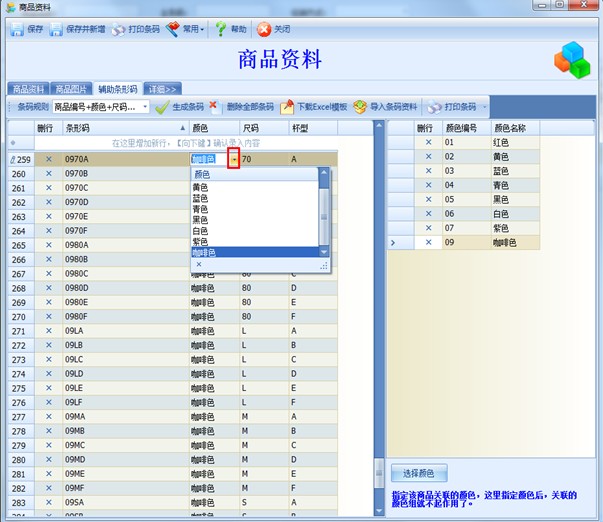Image resolution: width=603 pixels, height=522 pixels.
Task: Click the dropdown list scroll-down arrow
Action: pyautogui.click(x=324, y=252)
